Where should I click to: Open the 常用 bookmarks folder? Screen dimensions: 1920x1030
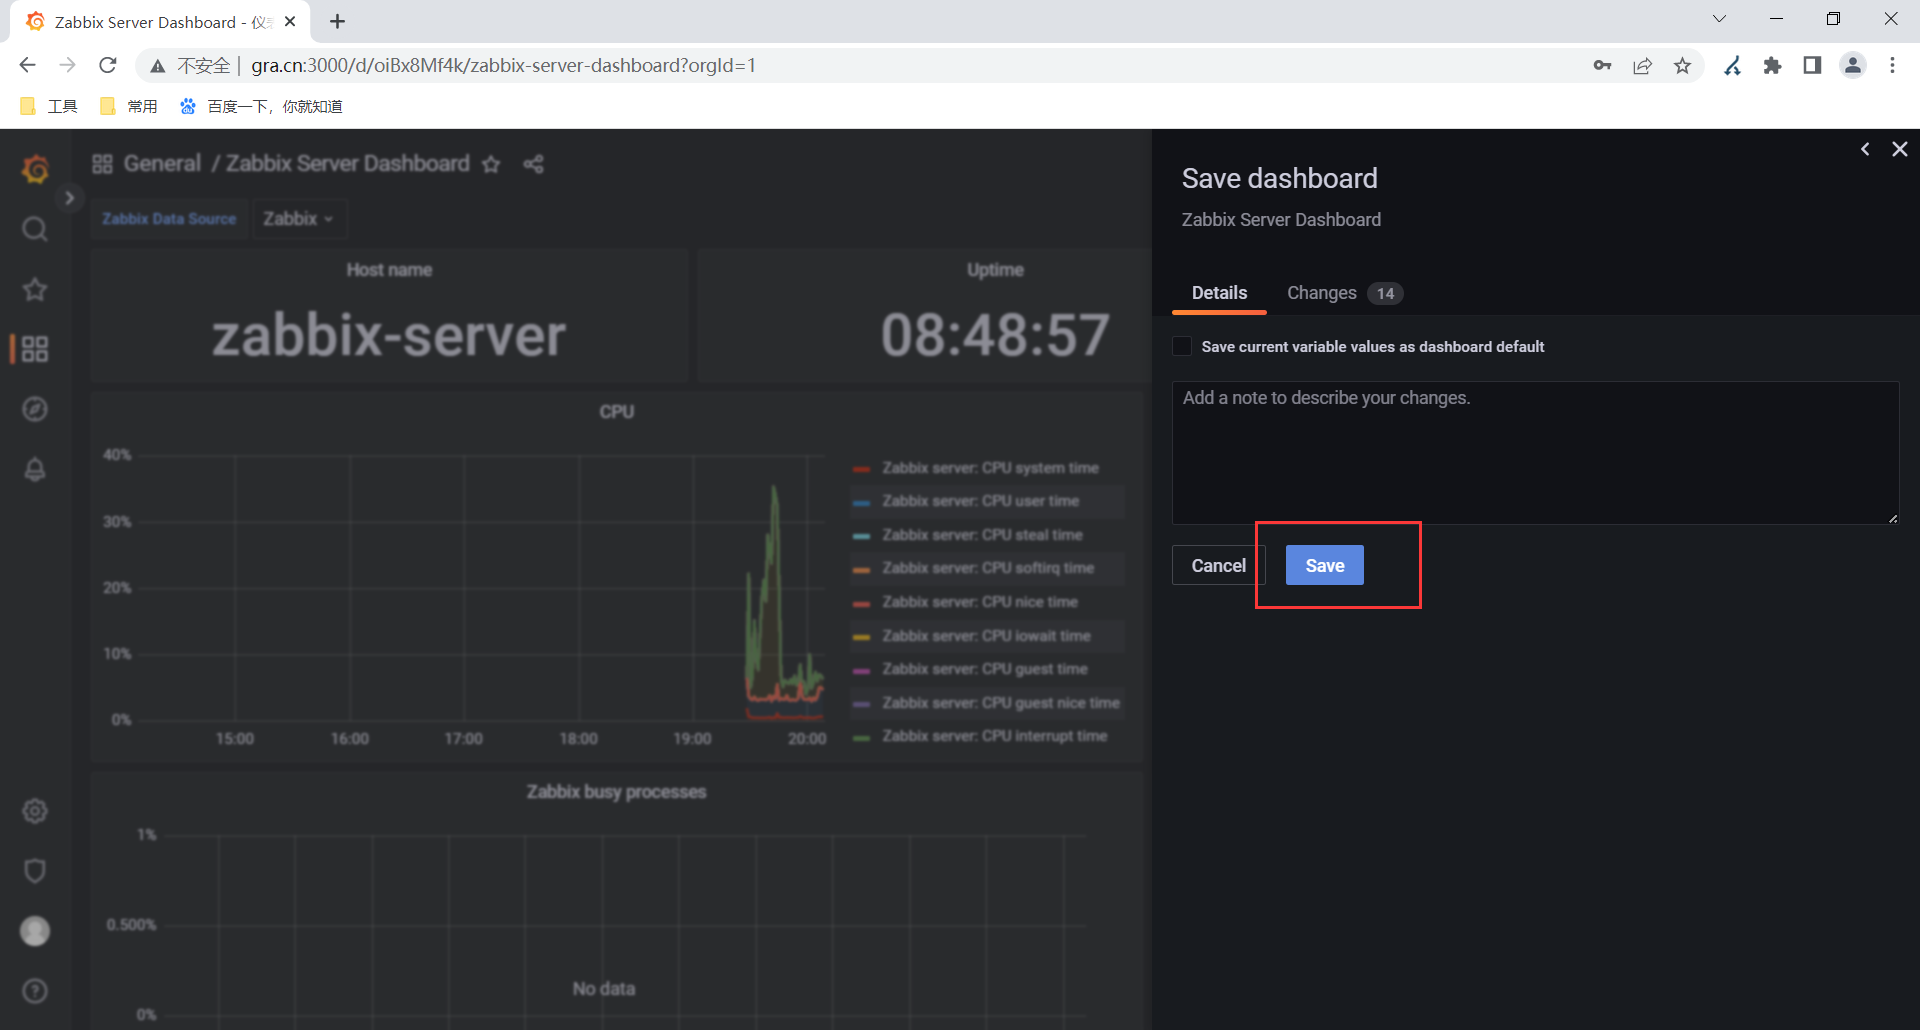coord(129,106)
